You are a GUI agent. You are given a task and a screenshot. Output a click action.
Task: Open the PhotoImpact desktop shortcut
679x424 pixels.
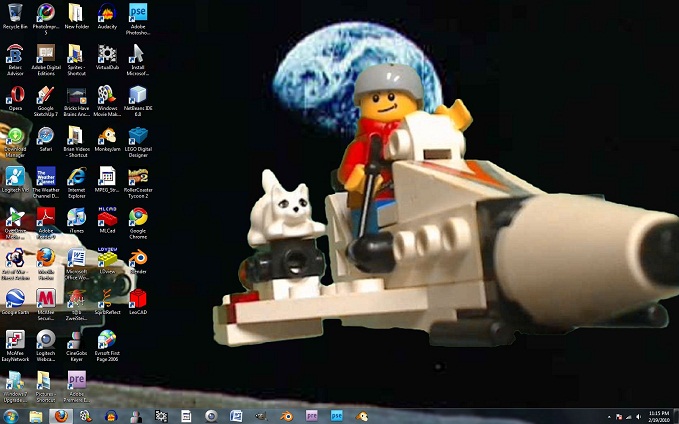(x=46, y=19)
